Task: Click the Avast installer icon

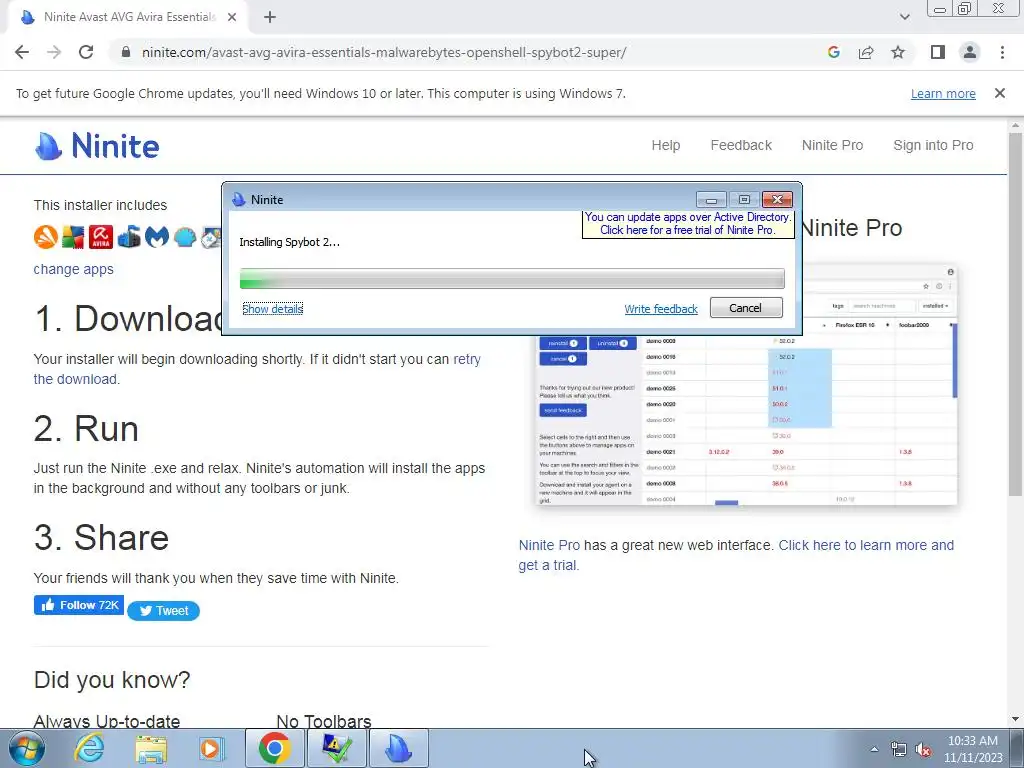Action: pos(46,236)
